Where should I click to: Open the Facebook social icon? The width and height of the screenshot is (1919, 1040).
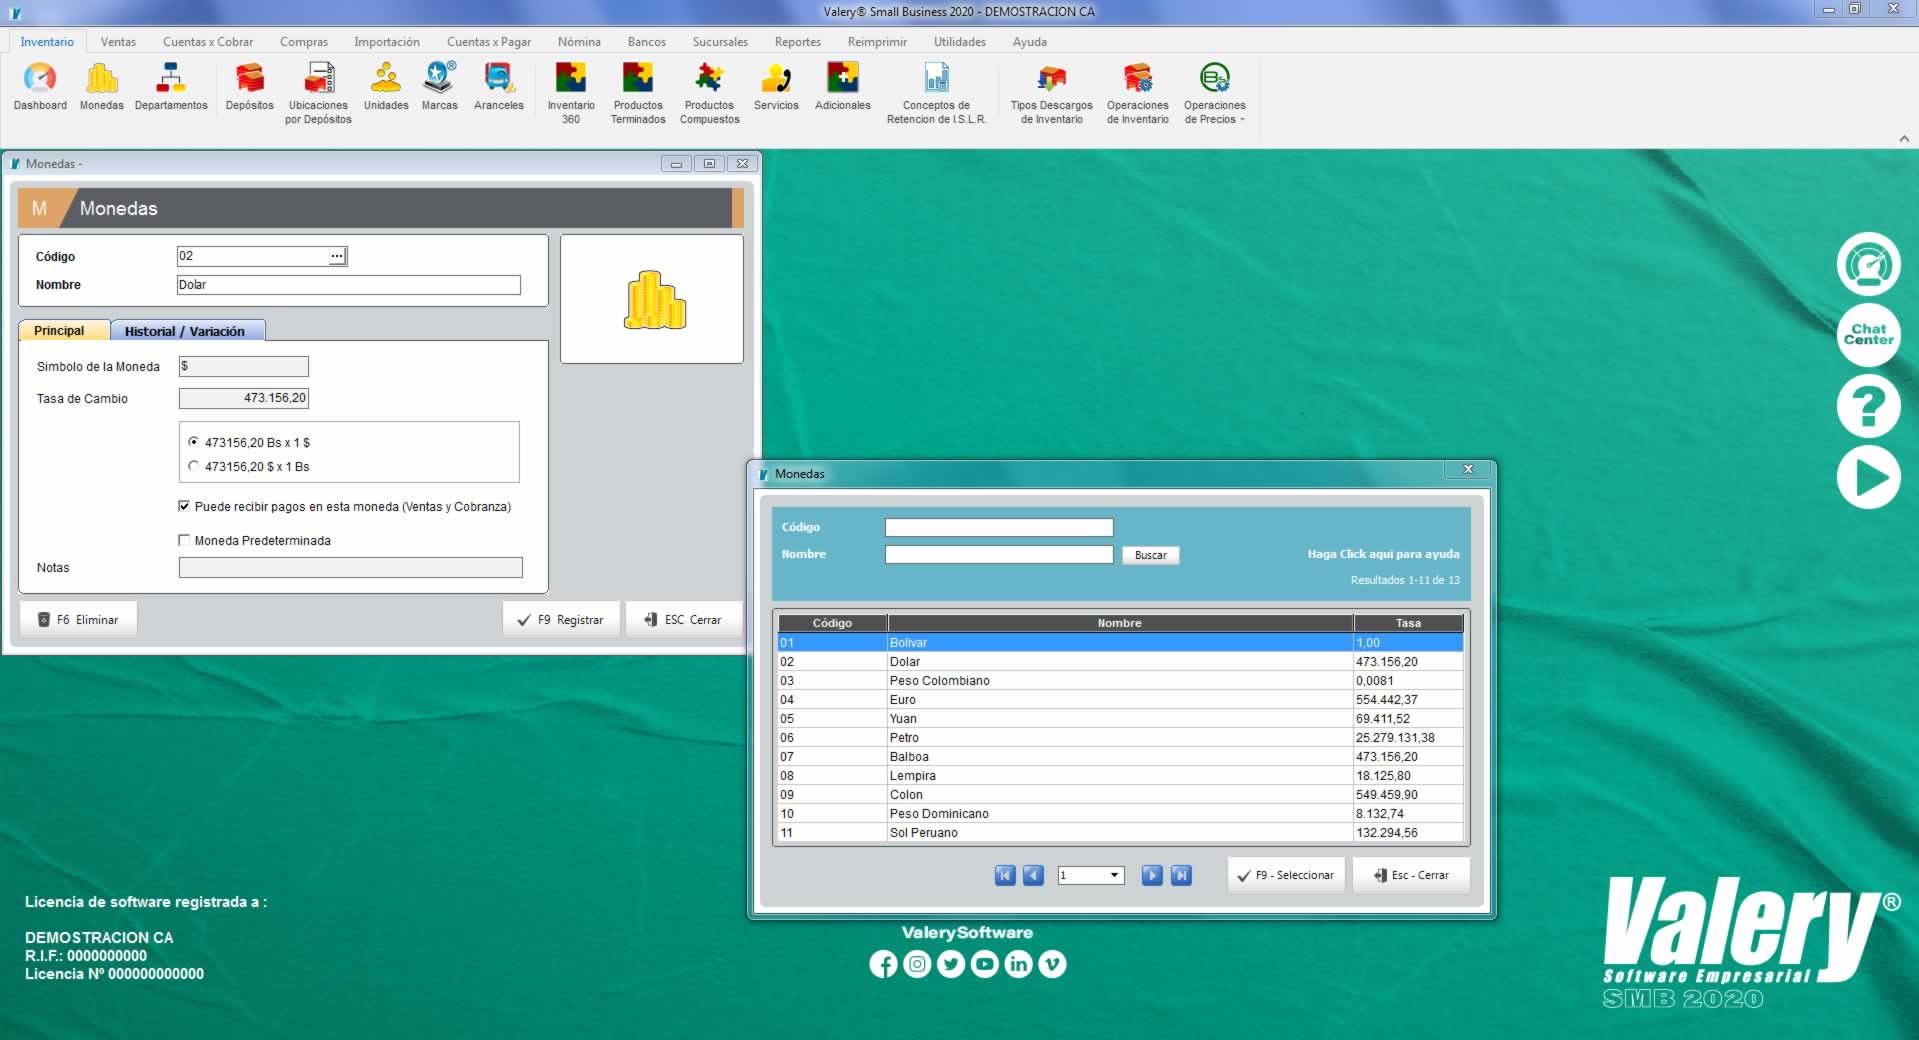883,964
